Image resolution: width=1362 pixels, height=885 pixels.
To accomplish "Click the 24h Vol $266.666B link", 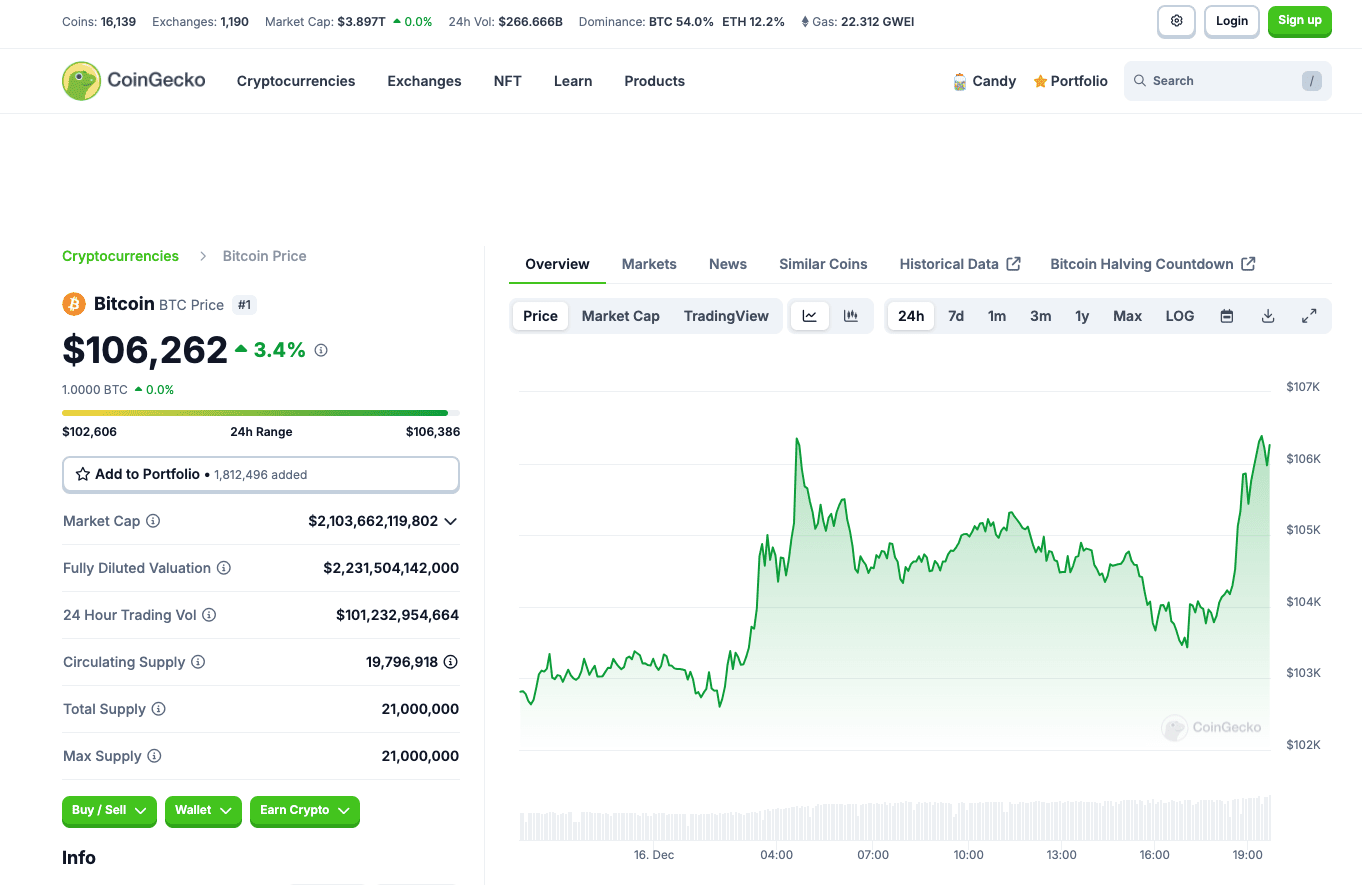I will (506, 22).
